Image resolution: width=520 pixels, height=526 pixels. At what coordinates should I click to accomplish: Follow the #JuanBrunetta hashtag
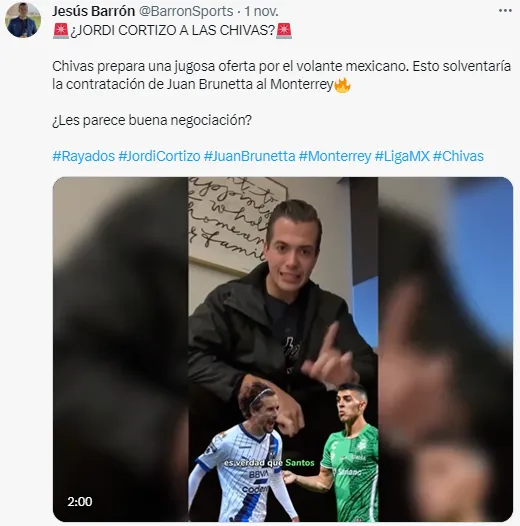[x=250, y=156]
